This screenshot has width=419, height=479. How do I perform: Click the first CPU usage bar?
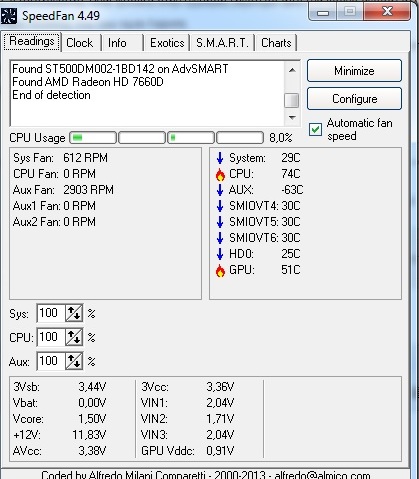pyautogui.click(x=93, y=138)
